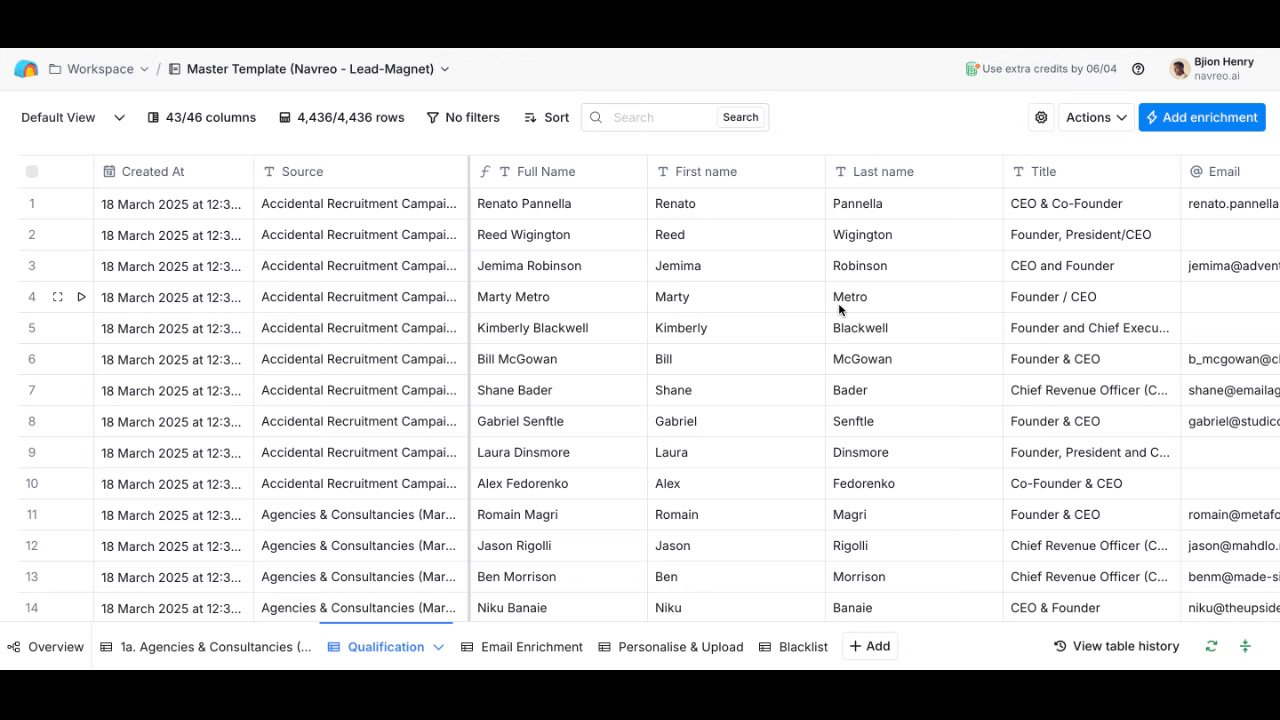The width and height of the screenshot is (1280, 720).
Task: Open the No filters control
Action: tap(463, 117)
